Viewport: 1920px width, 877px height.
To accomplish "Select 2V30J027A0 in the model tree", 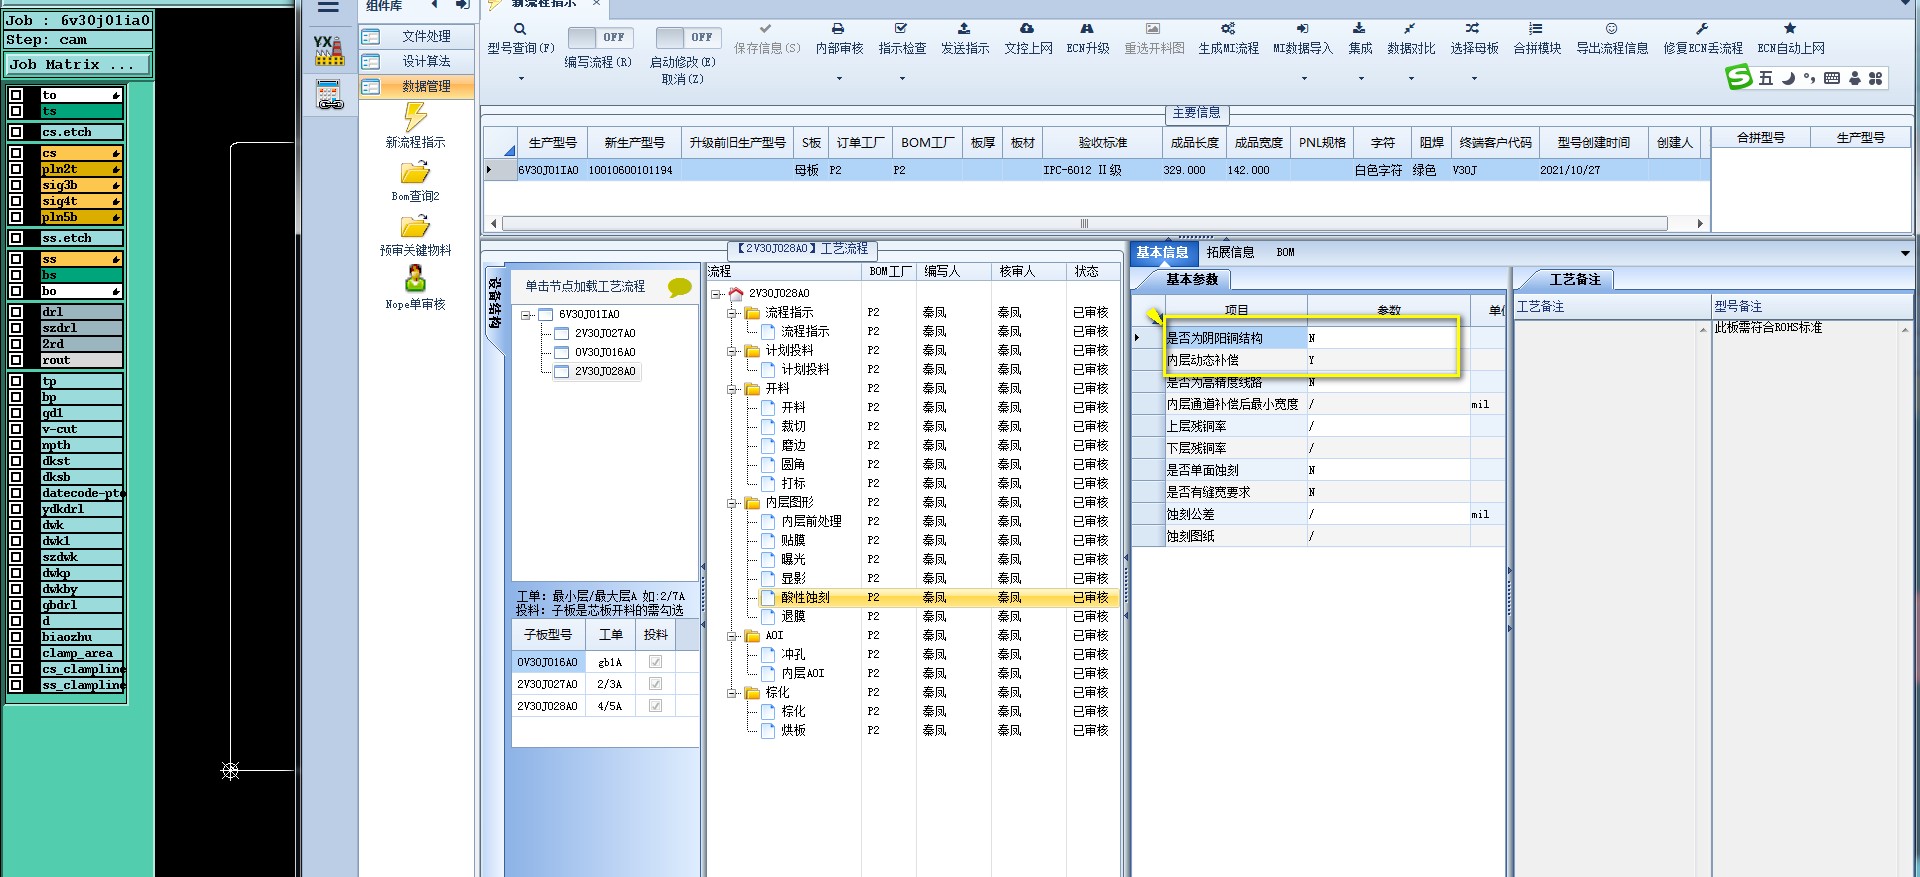I will point(605,334).
